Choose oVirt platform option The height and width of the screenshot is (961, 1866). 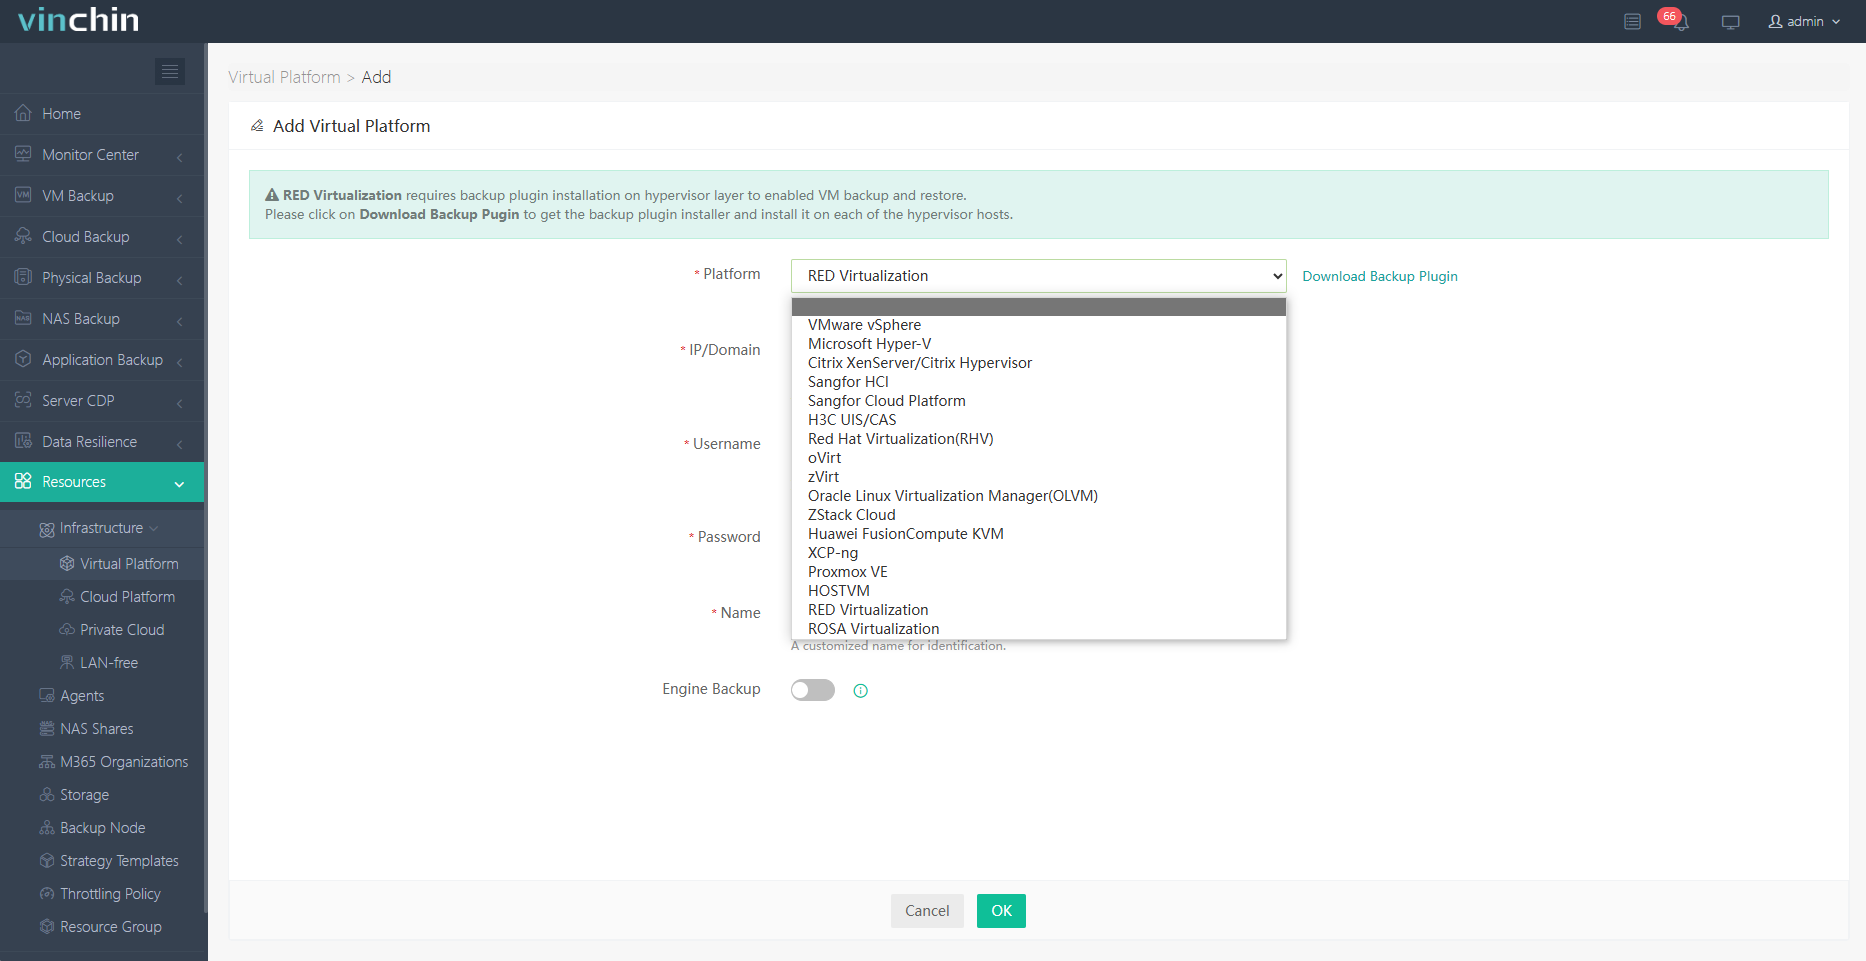point(1038,458)
